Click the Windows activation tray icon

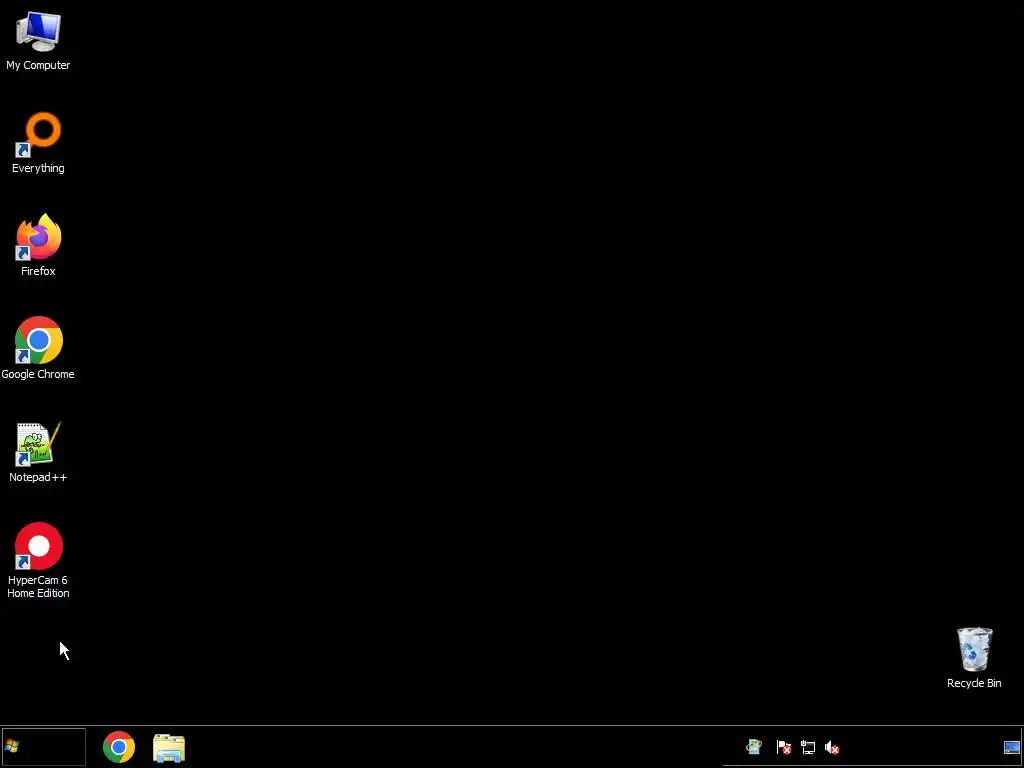tap(754, 747)
